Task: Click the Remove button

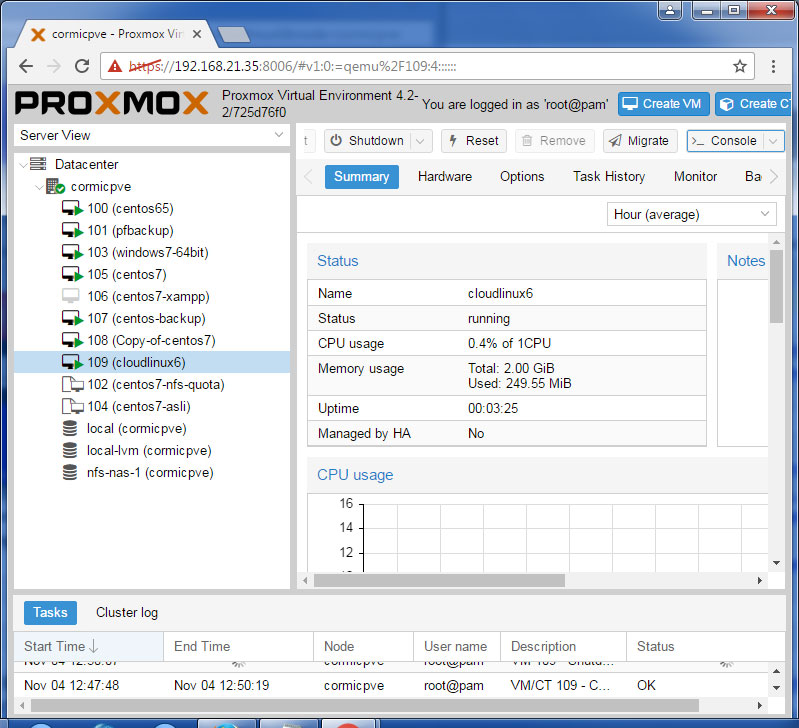Action: click(554, 141)
